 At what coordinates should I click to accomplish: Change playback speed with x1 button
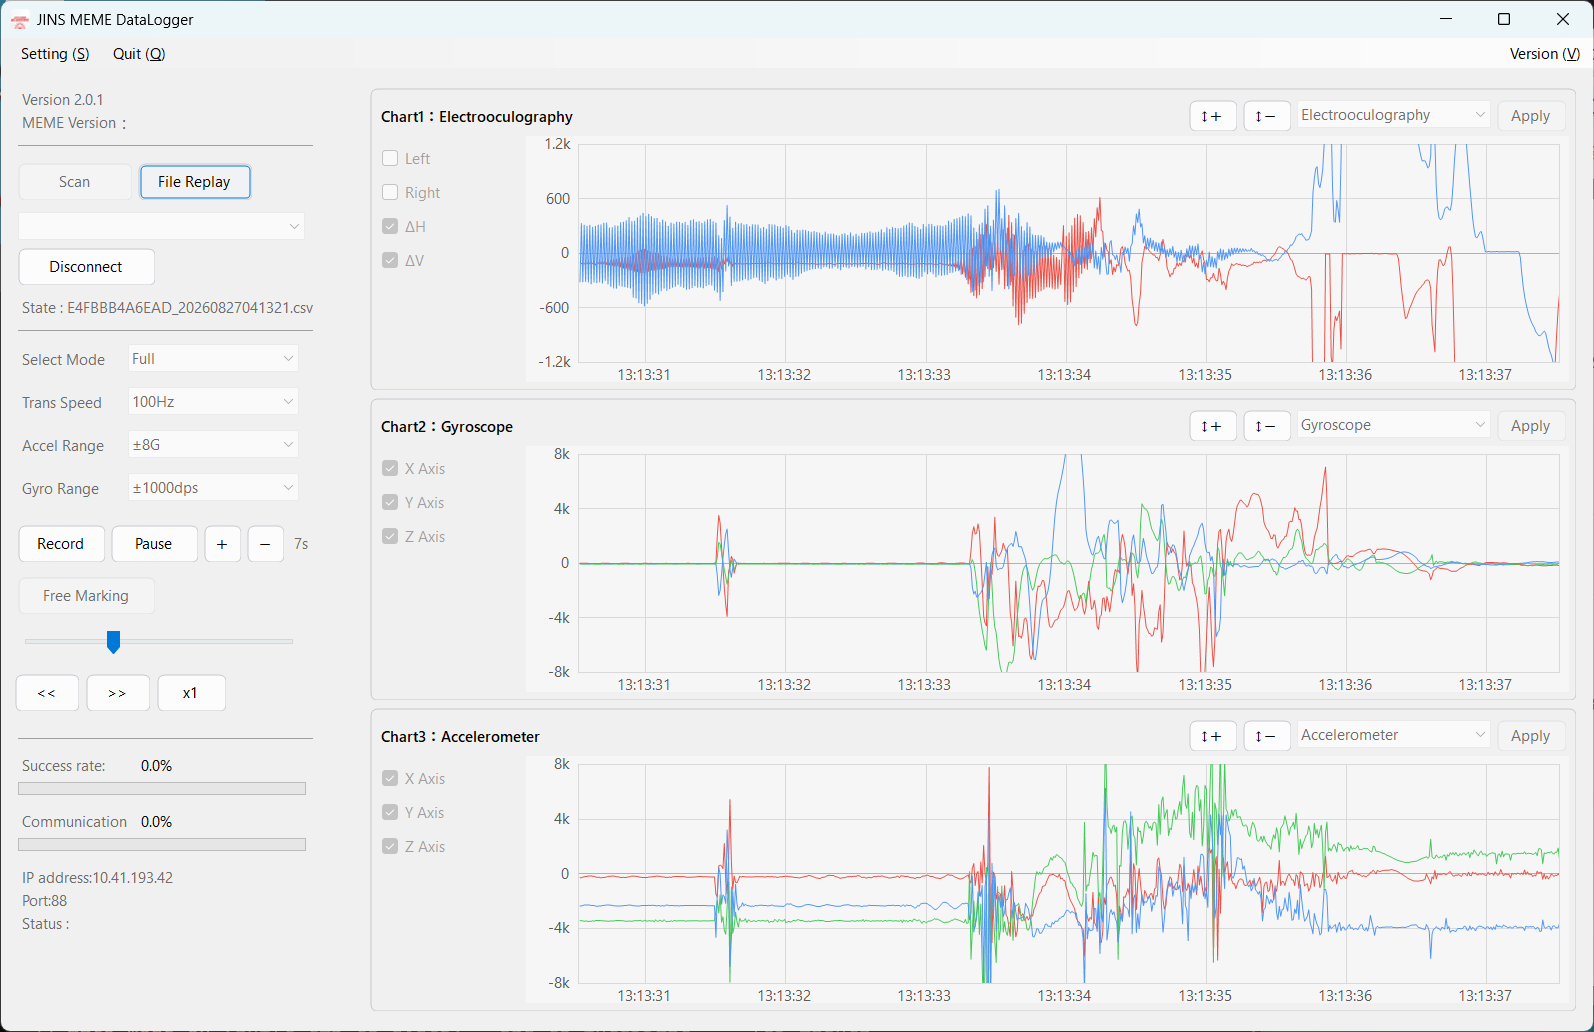tap(191, 693)
